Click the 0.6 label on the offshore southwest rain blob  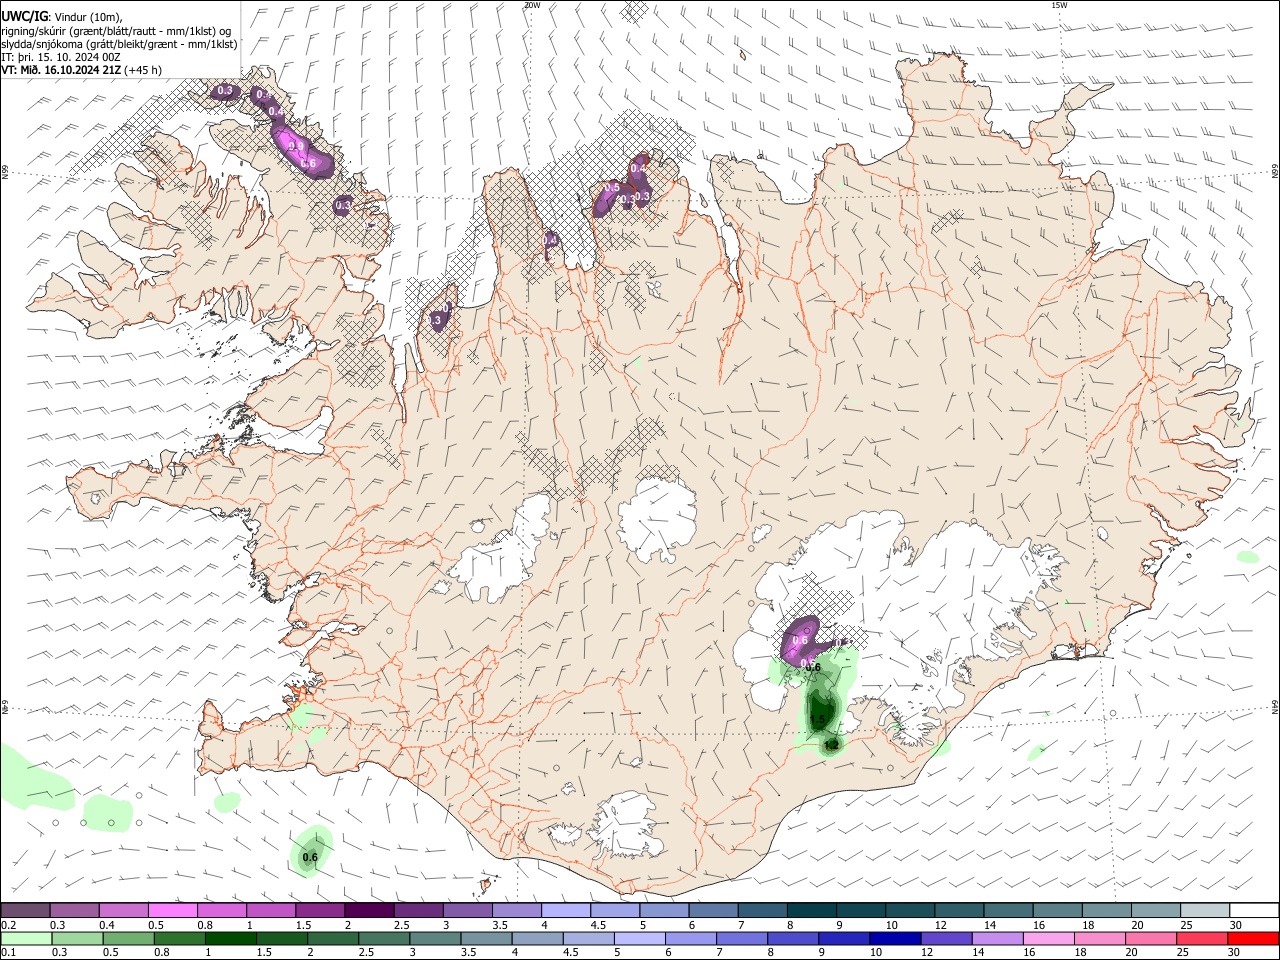(310, 857)
